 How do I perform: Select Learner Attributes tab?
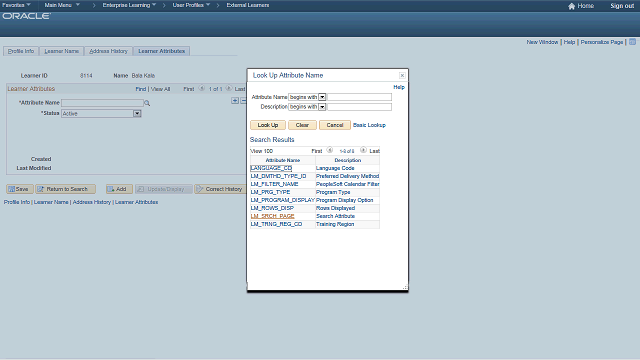162,51
